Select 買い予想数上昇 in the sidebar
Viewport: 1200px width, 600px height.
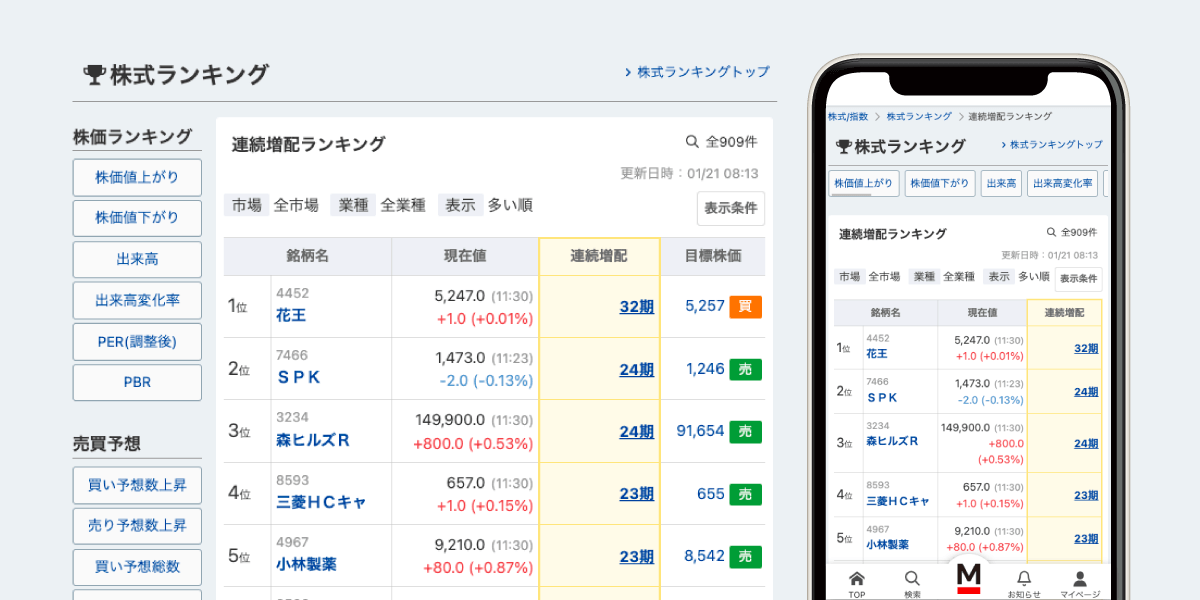coord(137,485)
